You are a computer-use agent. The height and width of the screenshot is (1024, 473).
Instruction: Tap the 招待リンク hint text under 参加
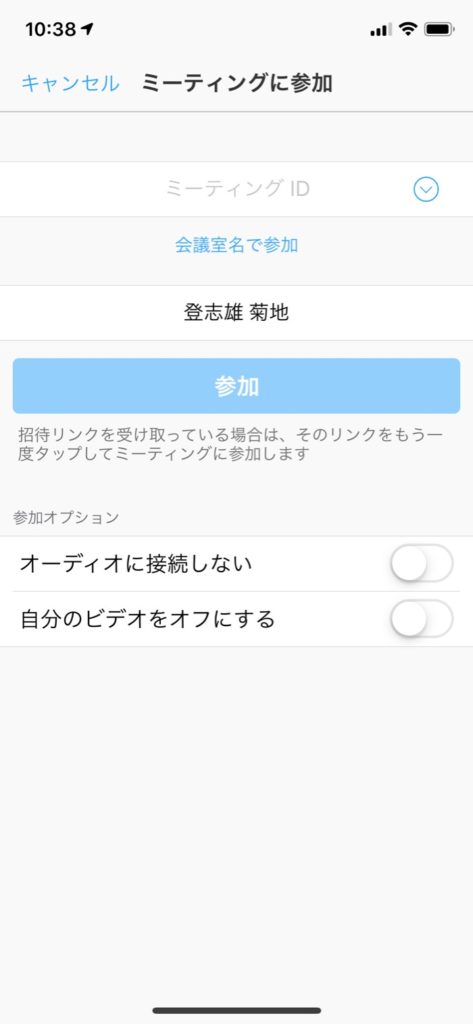coord(231,445)
